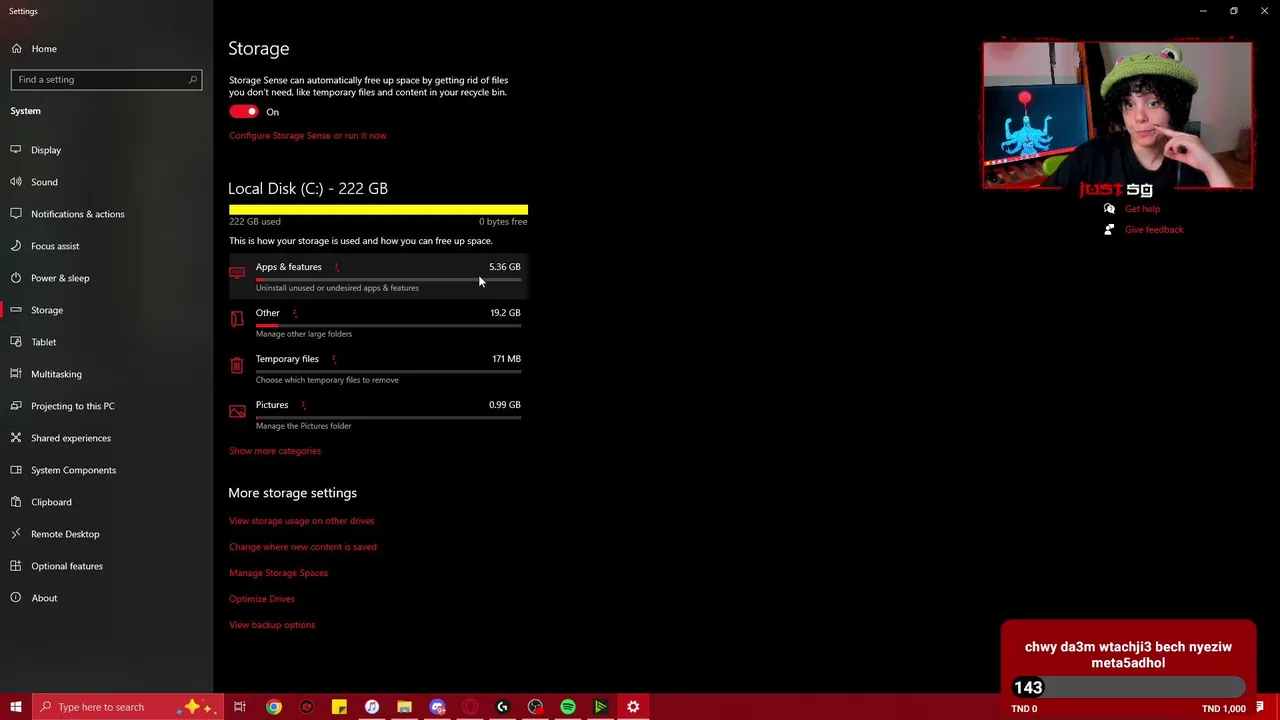This screenshot has width=1280, height=720.
Task: Open Power & sleep via its power icon
Action: pyautogui.click(x=16, y=278)
